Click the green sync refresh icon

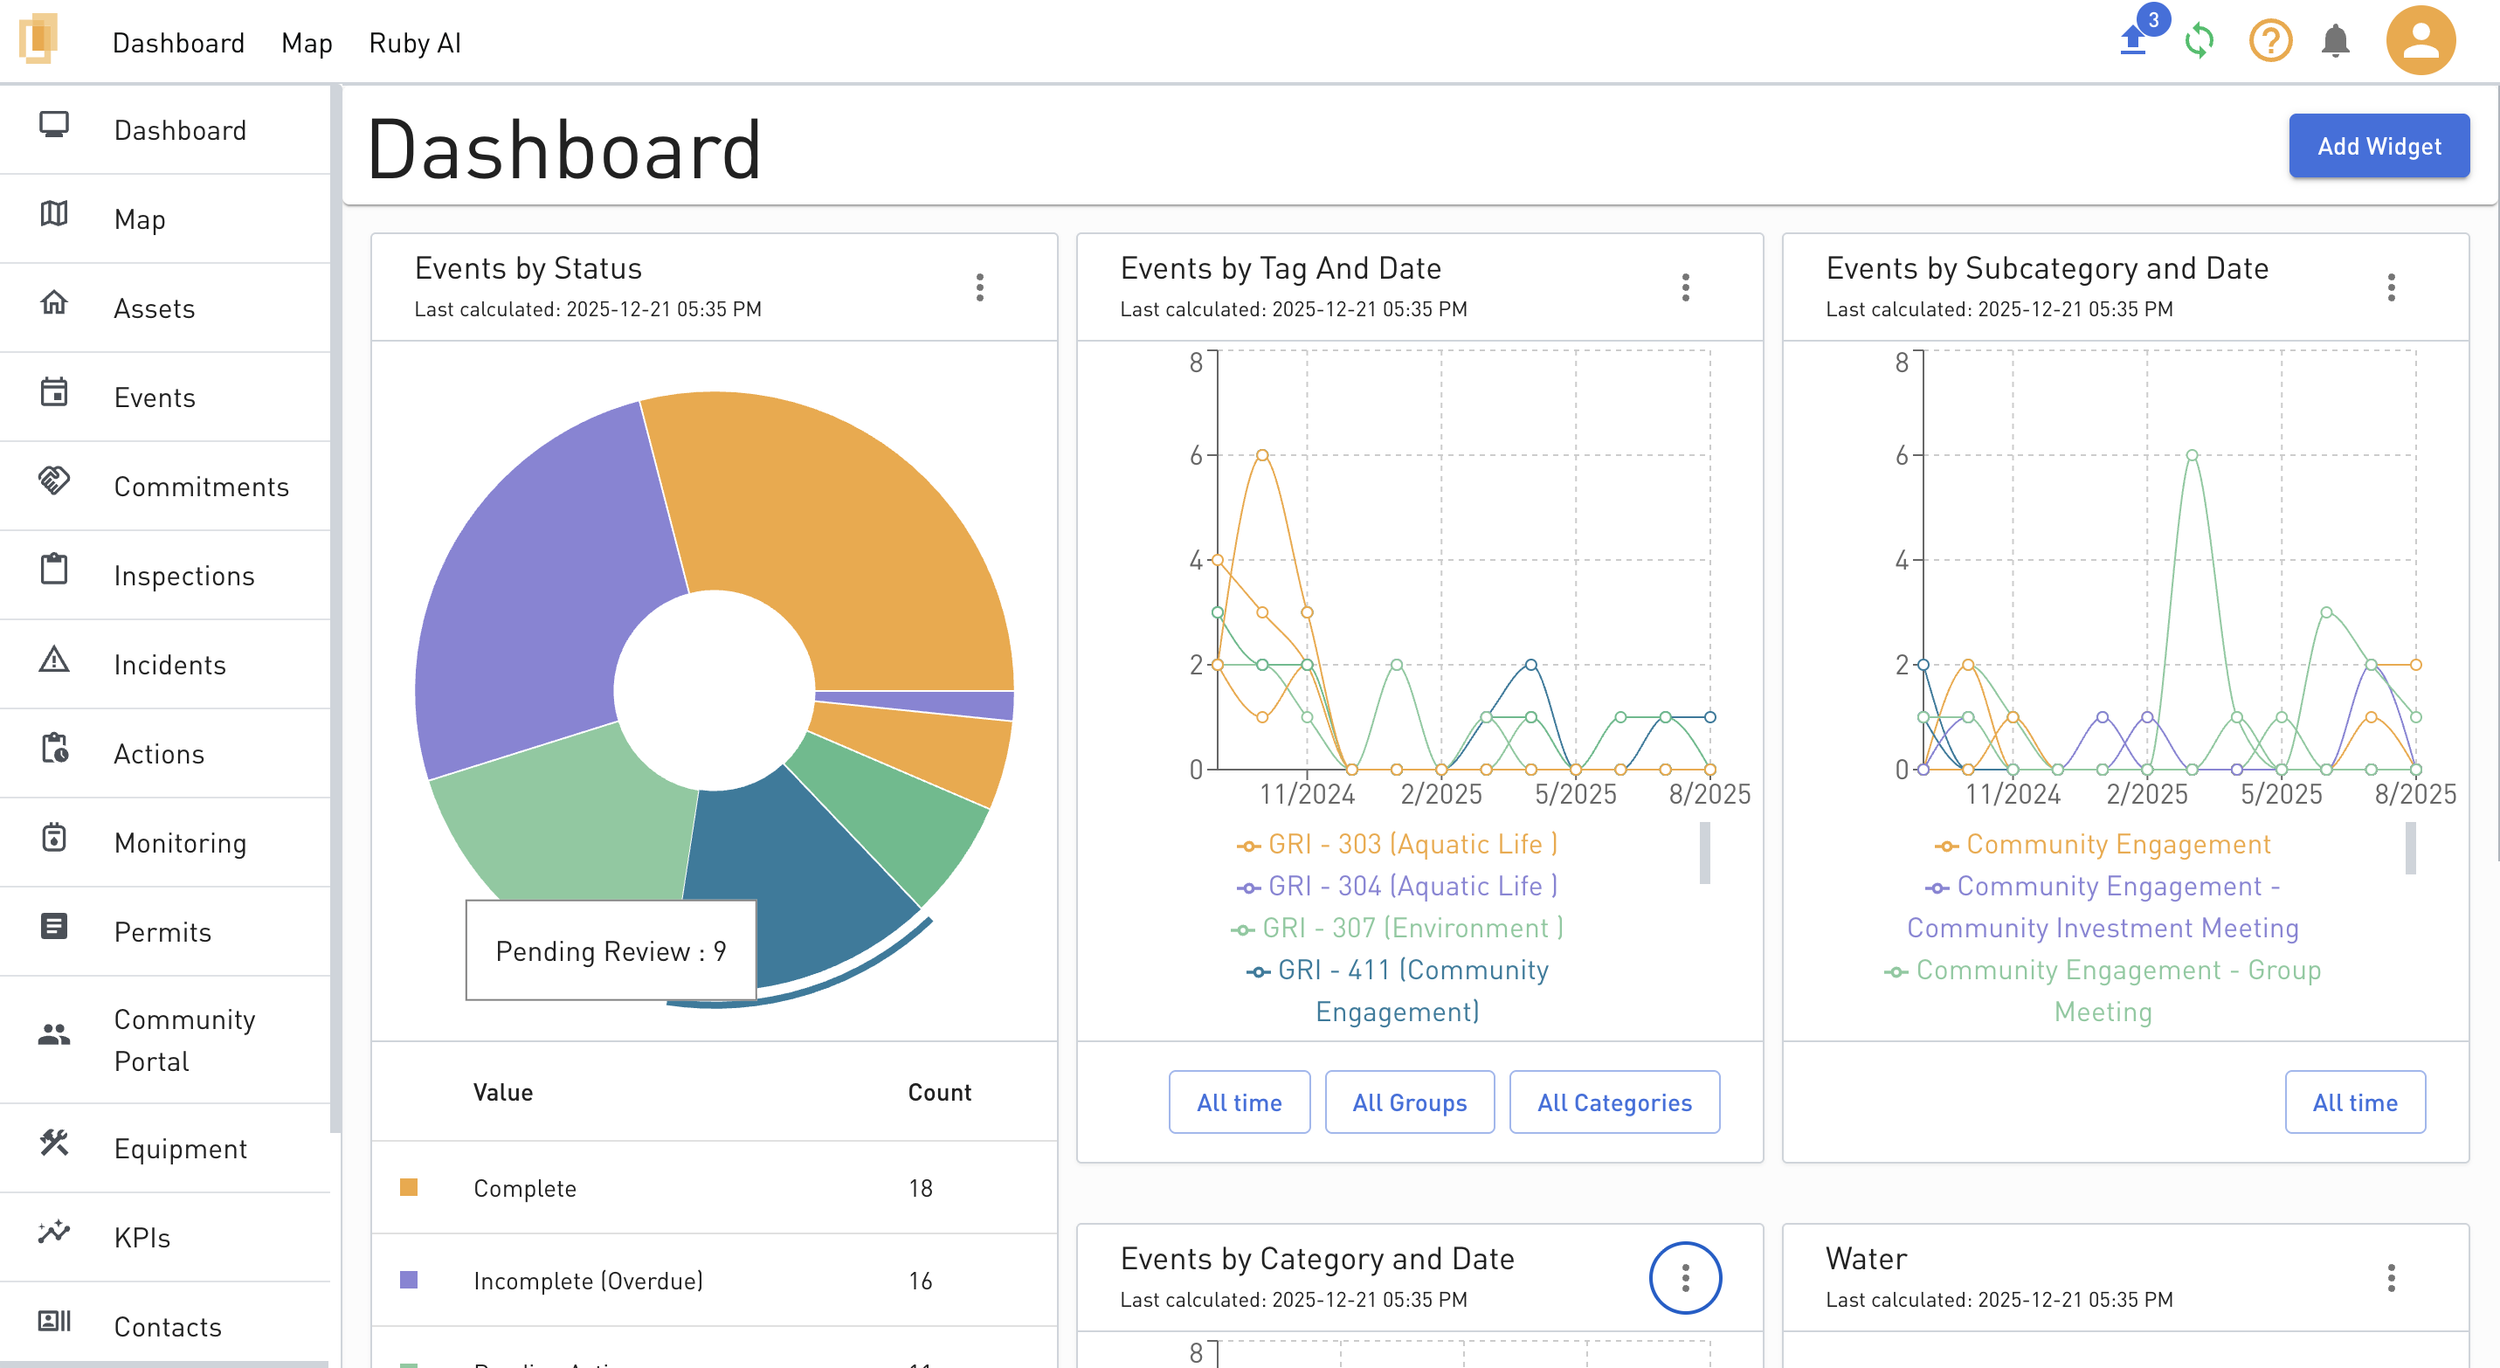tap(2199, 41)
